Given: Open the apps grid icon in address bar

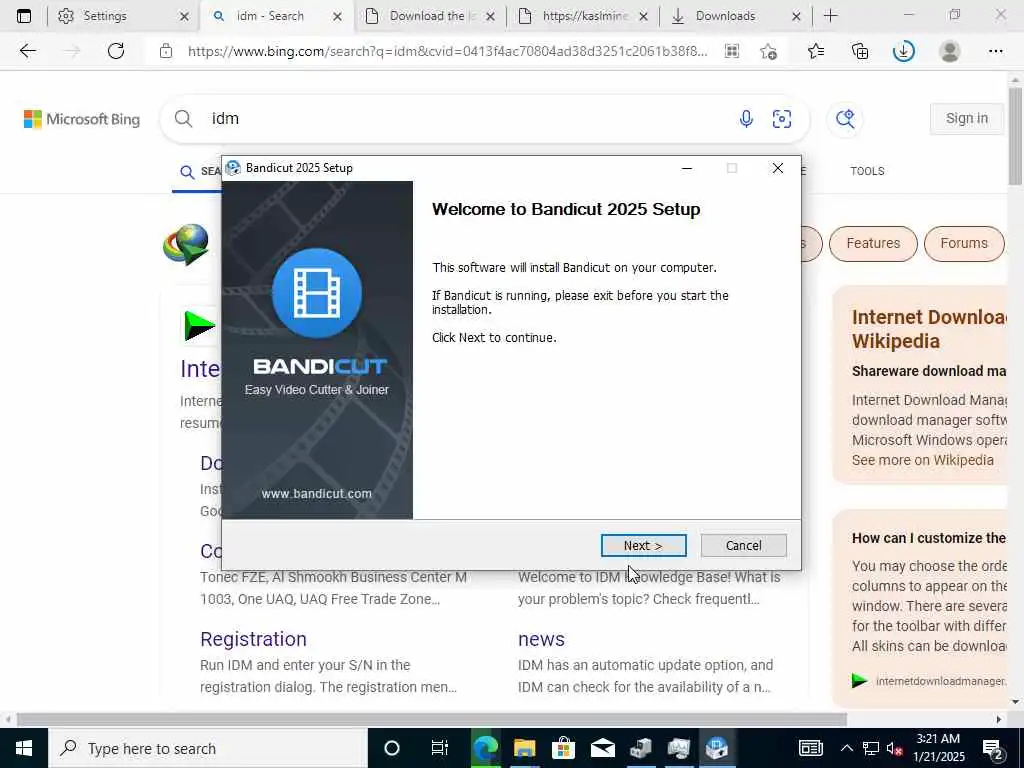Looking at the screenshot, I should 731,51.
